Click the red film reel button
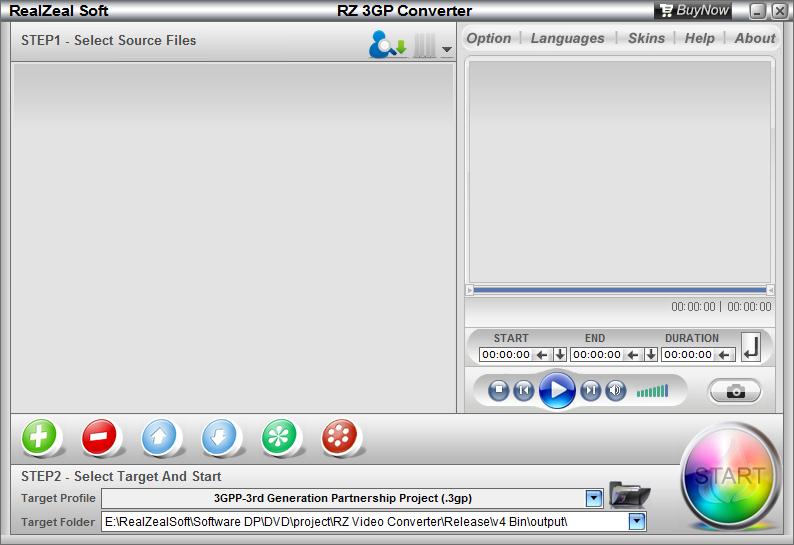The width and height of the screenshot is (794, 545). click(340, 437)
